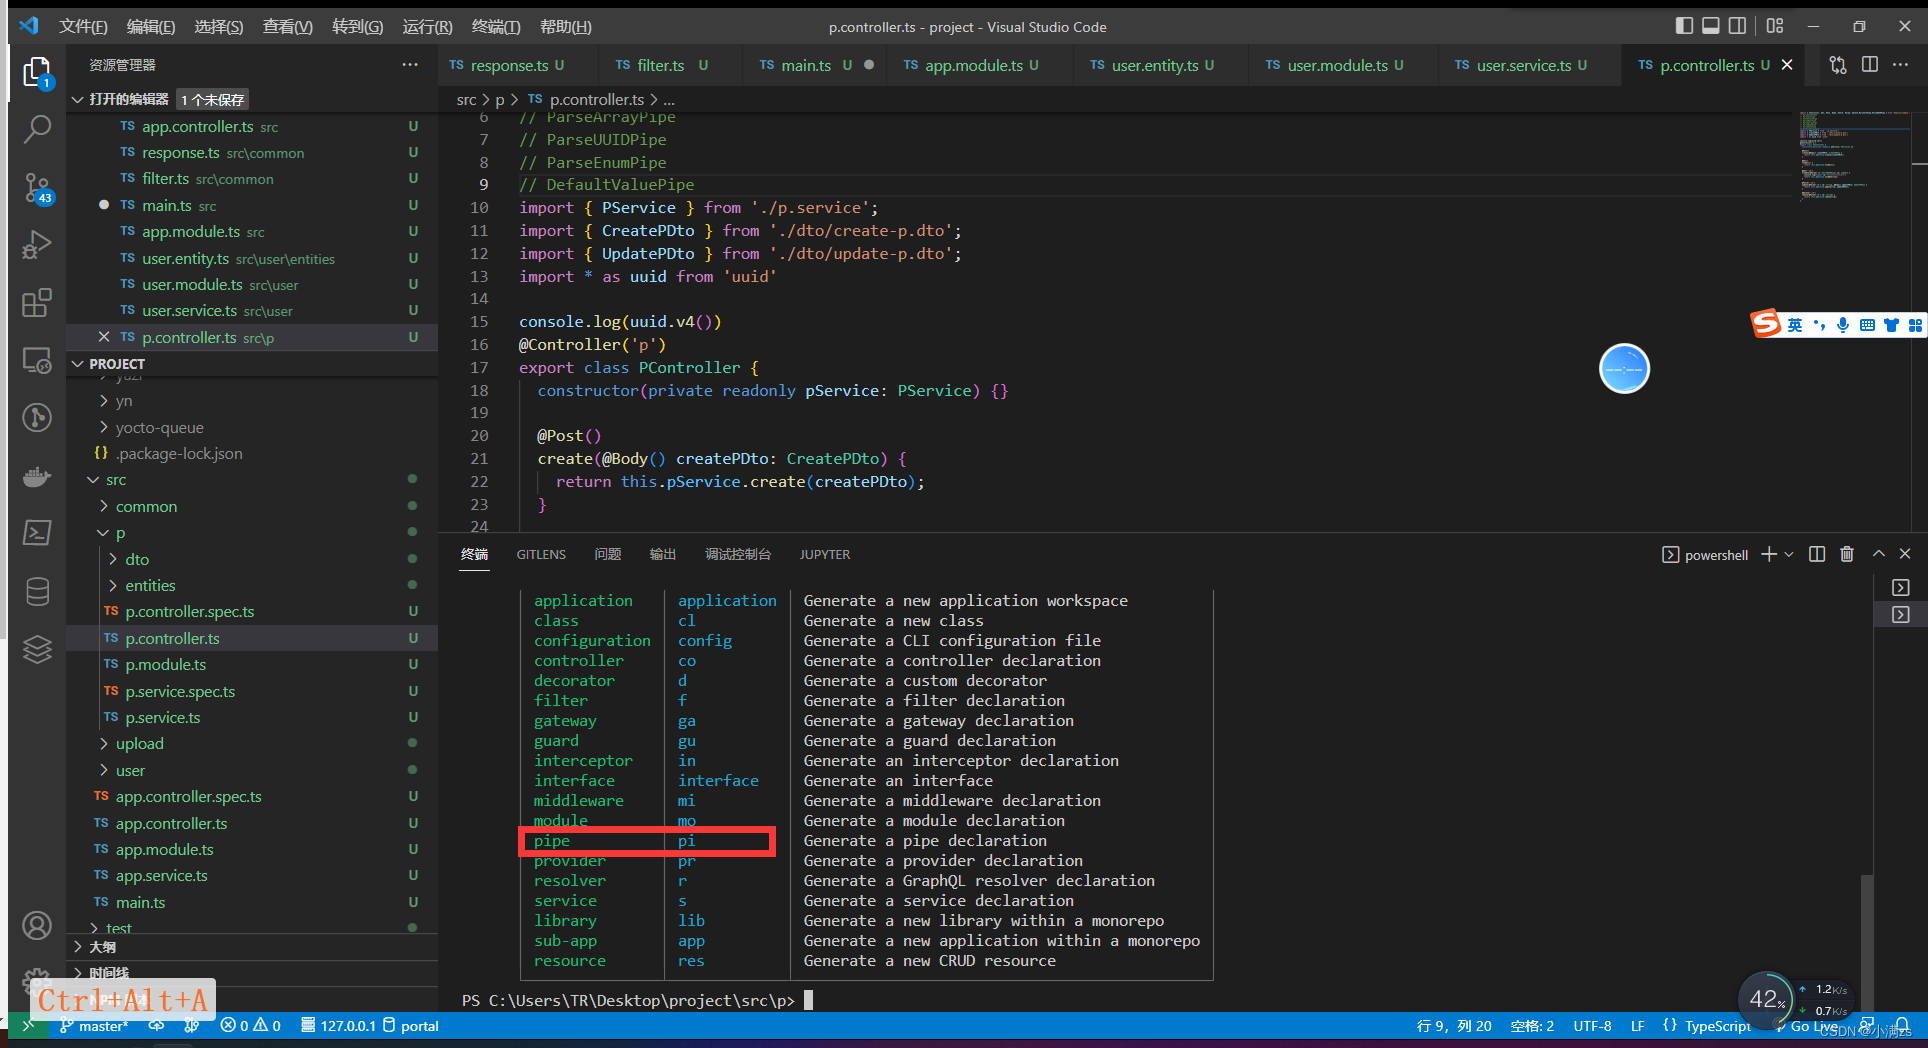This screenshot has width=1928, height=1048.
Task: Open the Accounts menu icon
Action: coord(37,926)
